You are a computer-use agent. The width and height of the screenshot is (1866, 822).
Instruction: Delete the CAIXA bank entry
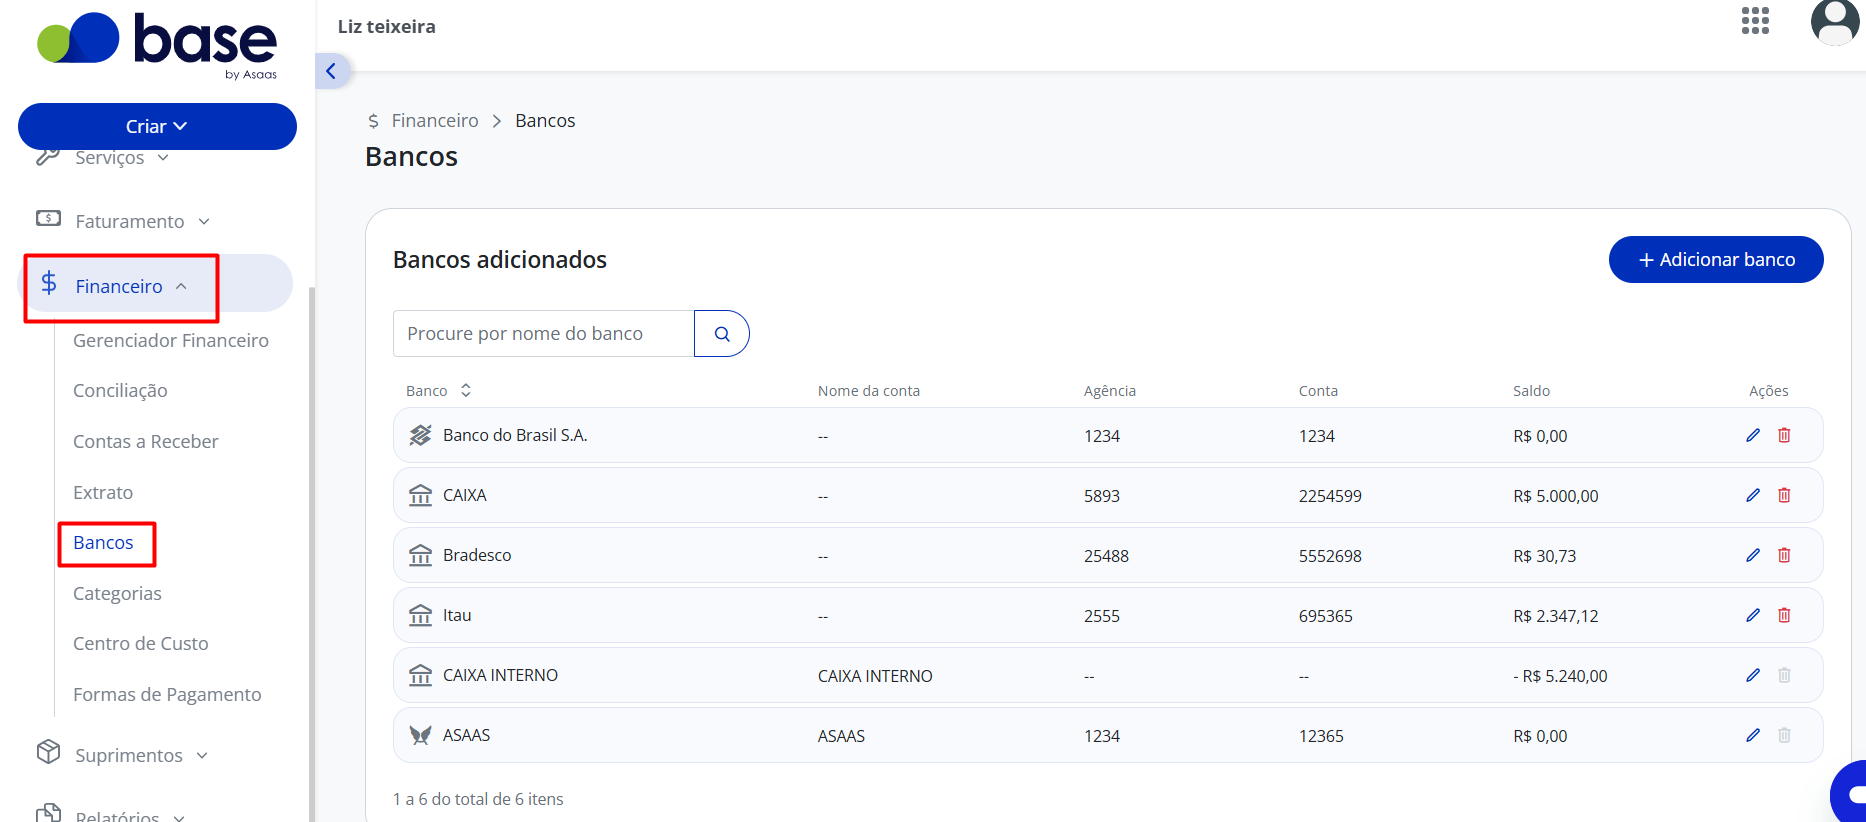(x=1784, y=495)
